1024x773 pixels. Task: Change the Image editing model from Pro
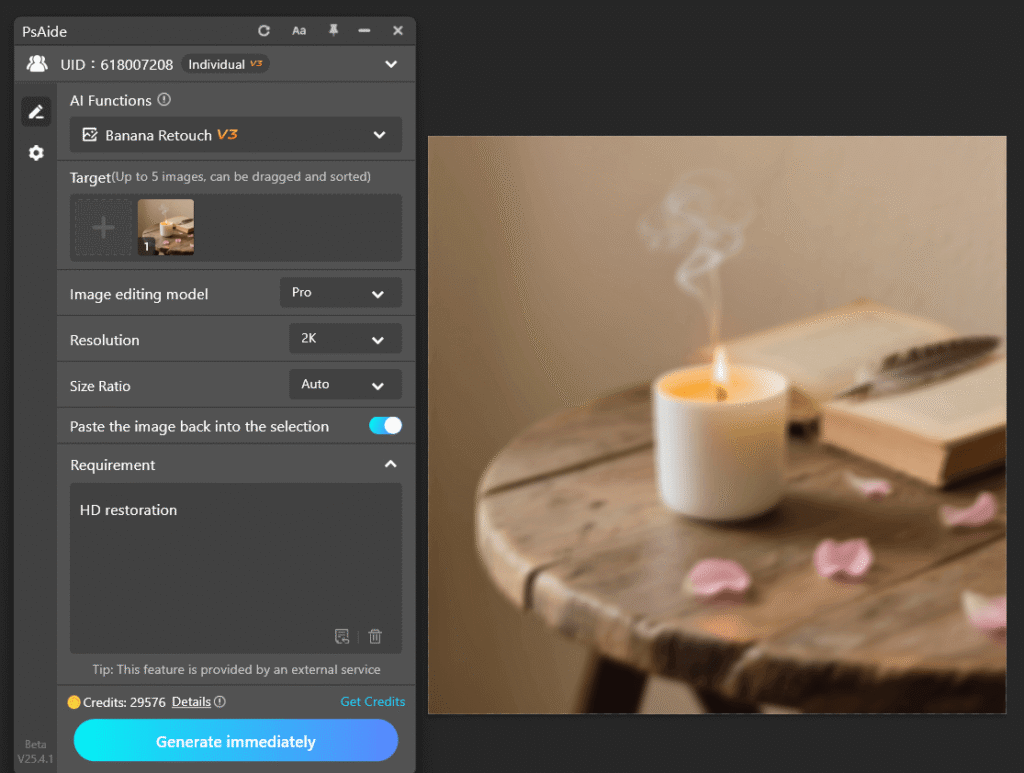click(340, 292)
